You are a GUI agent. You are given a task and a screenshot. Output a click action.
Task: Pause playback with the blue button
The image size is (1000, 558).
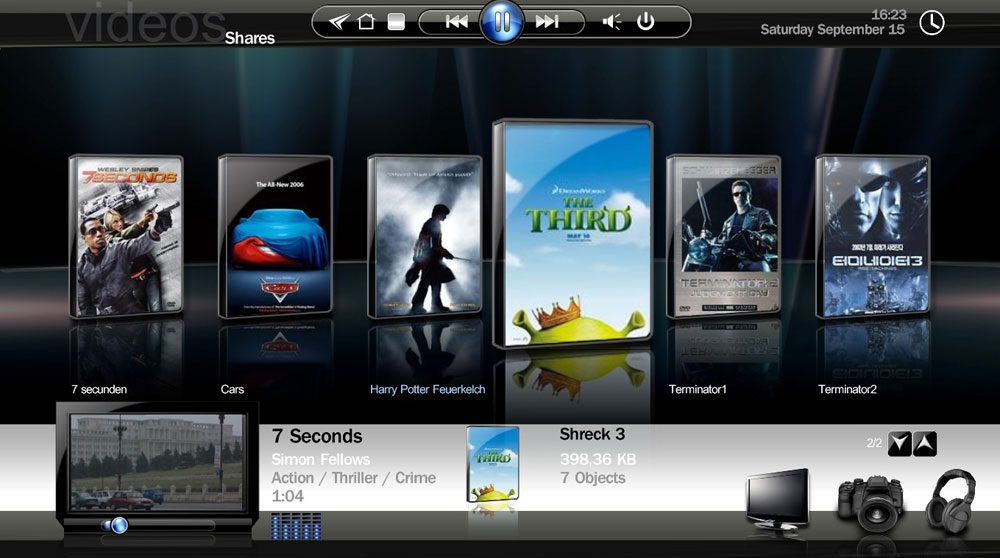coord(502,22)
